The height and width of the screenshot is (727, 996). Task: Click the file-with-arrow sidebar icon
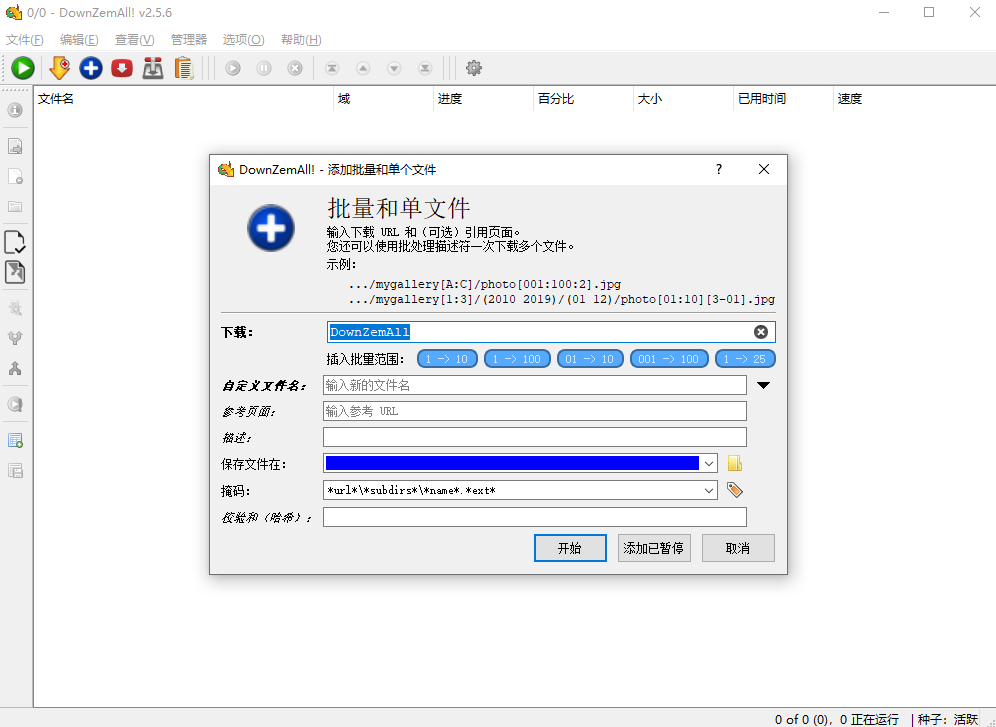coord(15,146)
